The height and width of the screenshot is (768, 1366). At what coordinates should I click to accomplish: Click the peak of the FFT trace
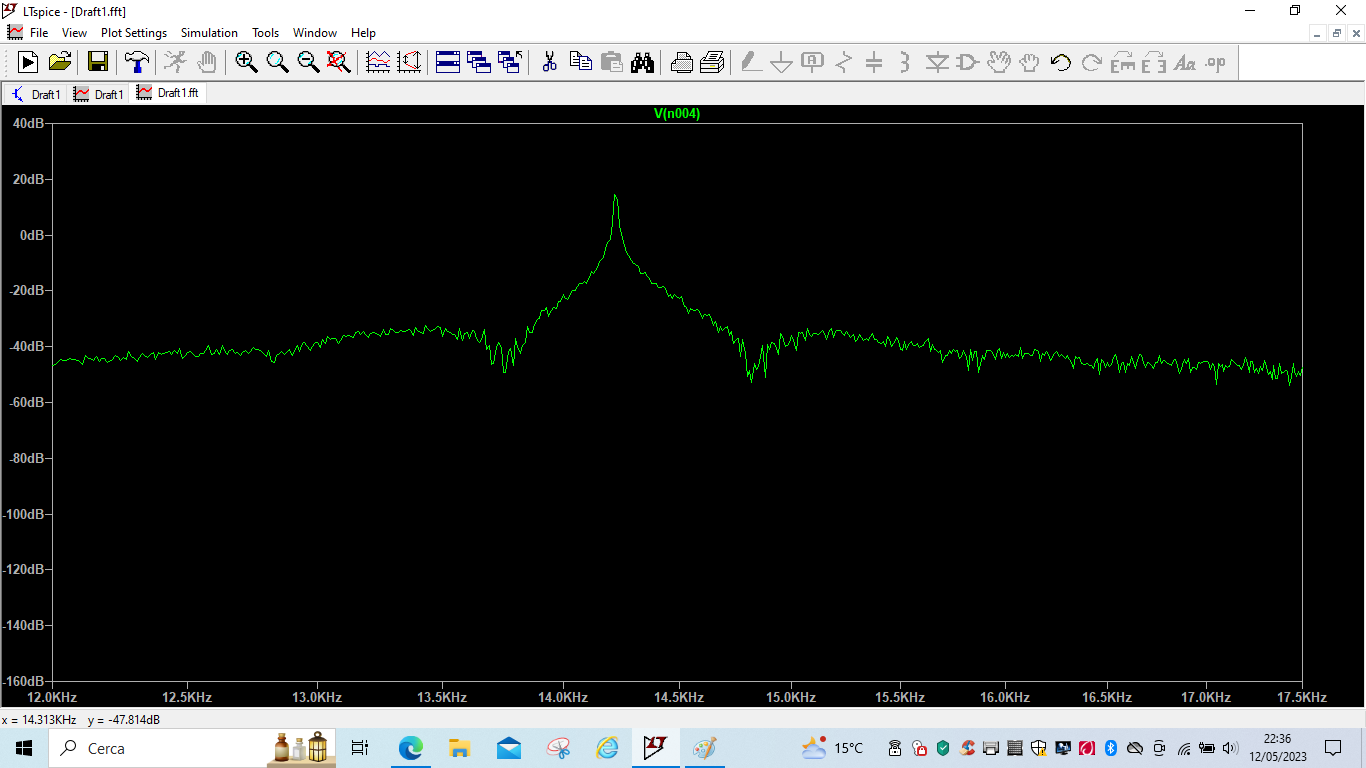(x=615, y=195)
